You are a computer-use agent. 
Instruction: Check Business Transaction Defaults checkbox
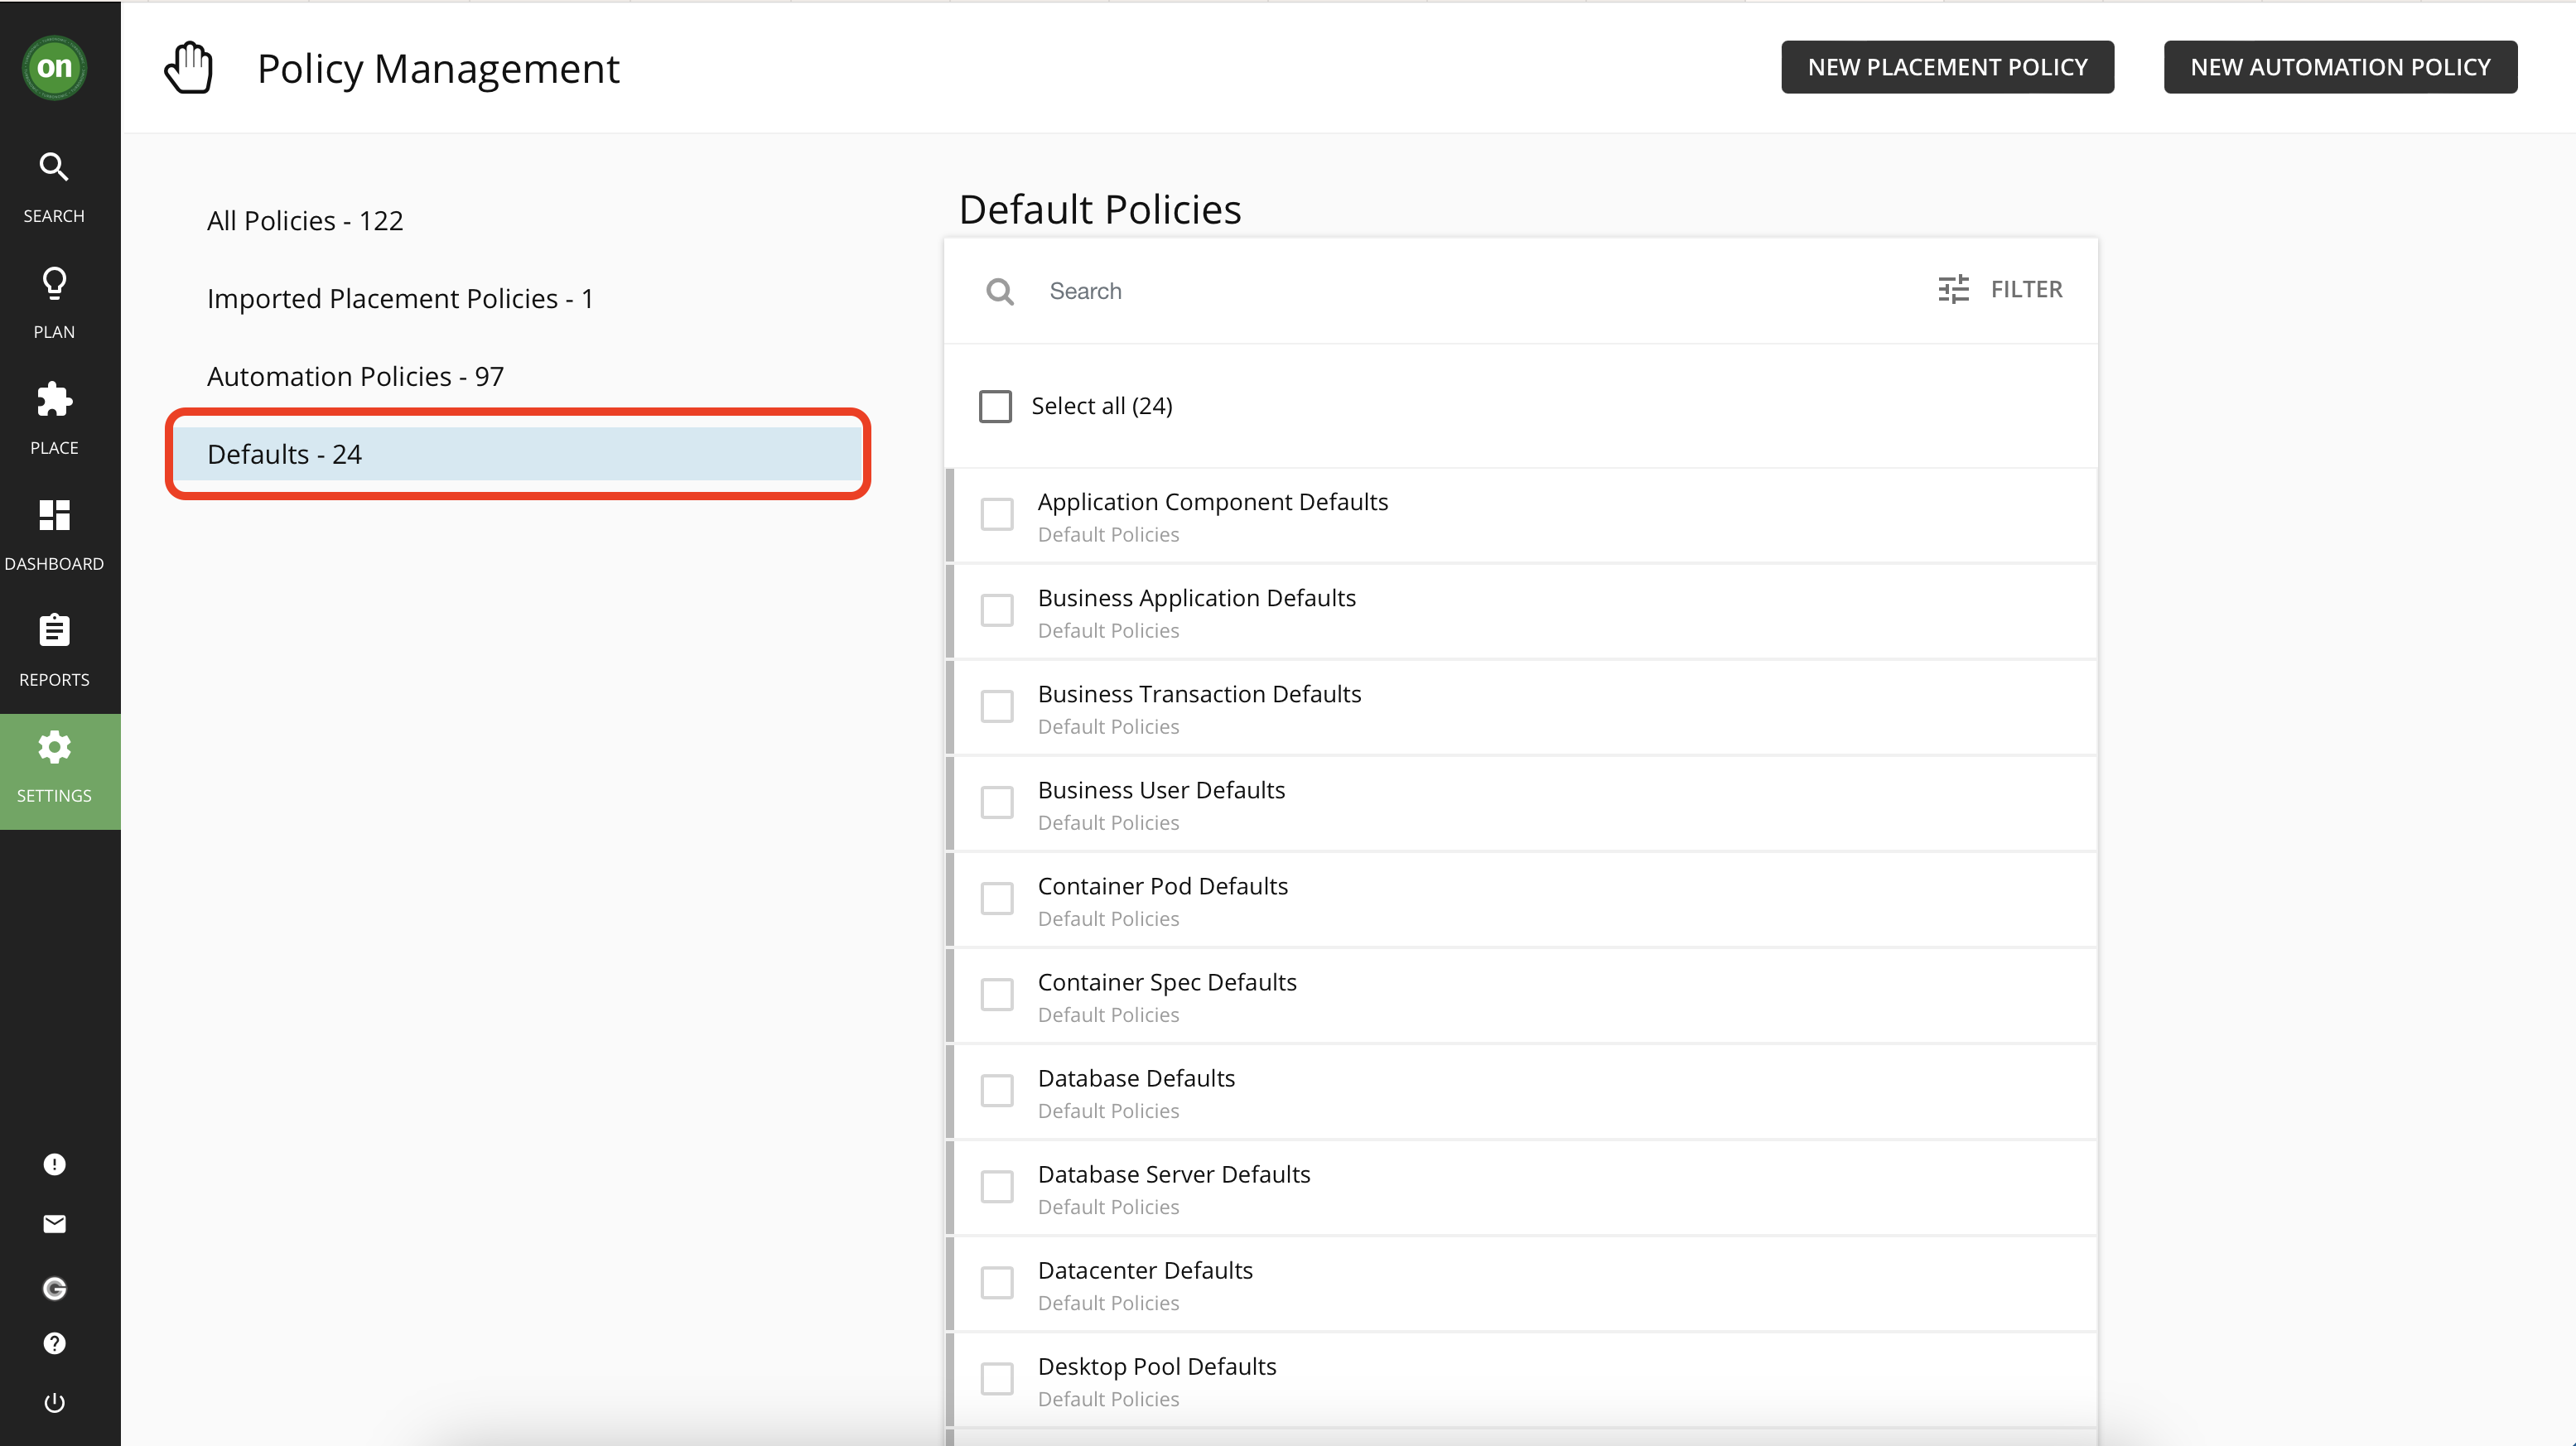coord(997,706)
